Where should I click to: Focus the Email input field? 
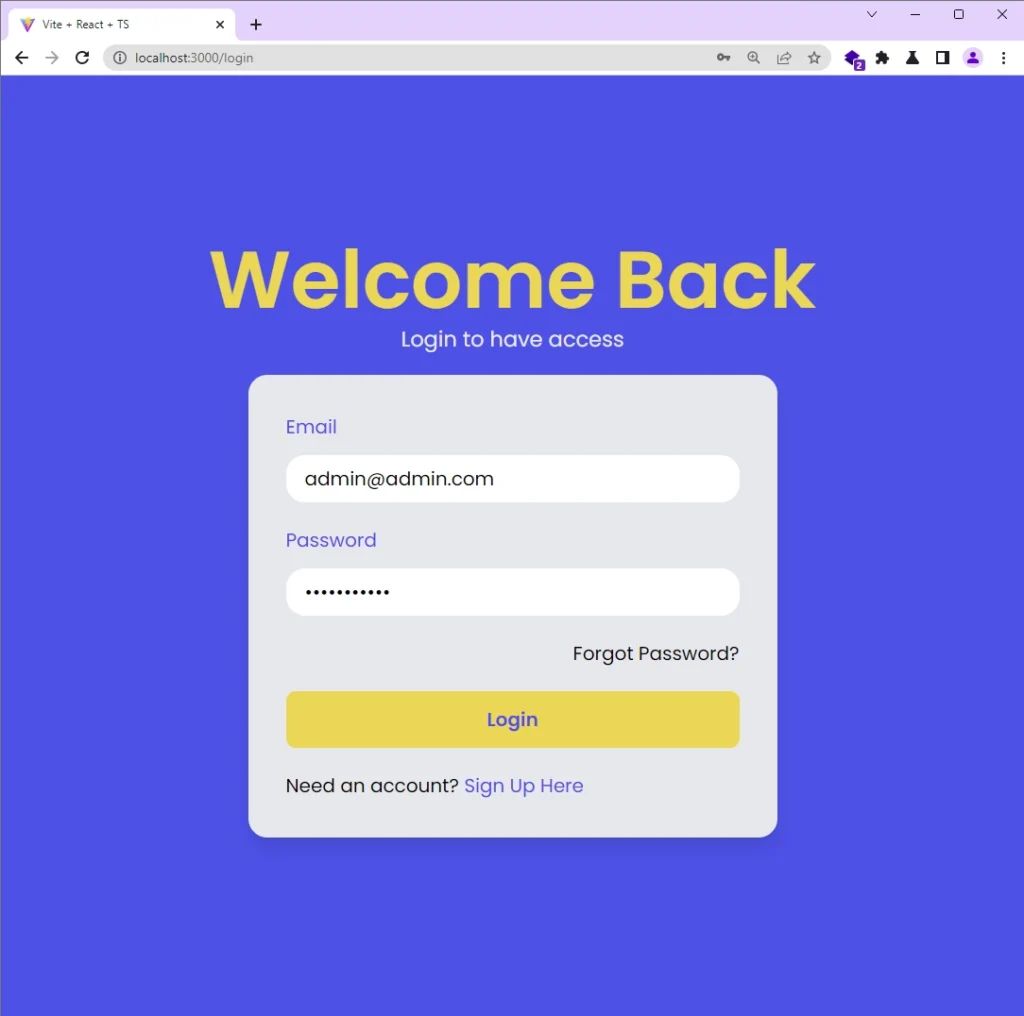point(513,479)
